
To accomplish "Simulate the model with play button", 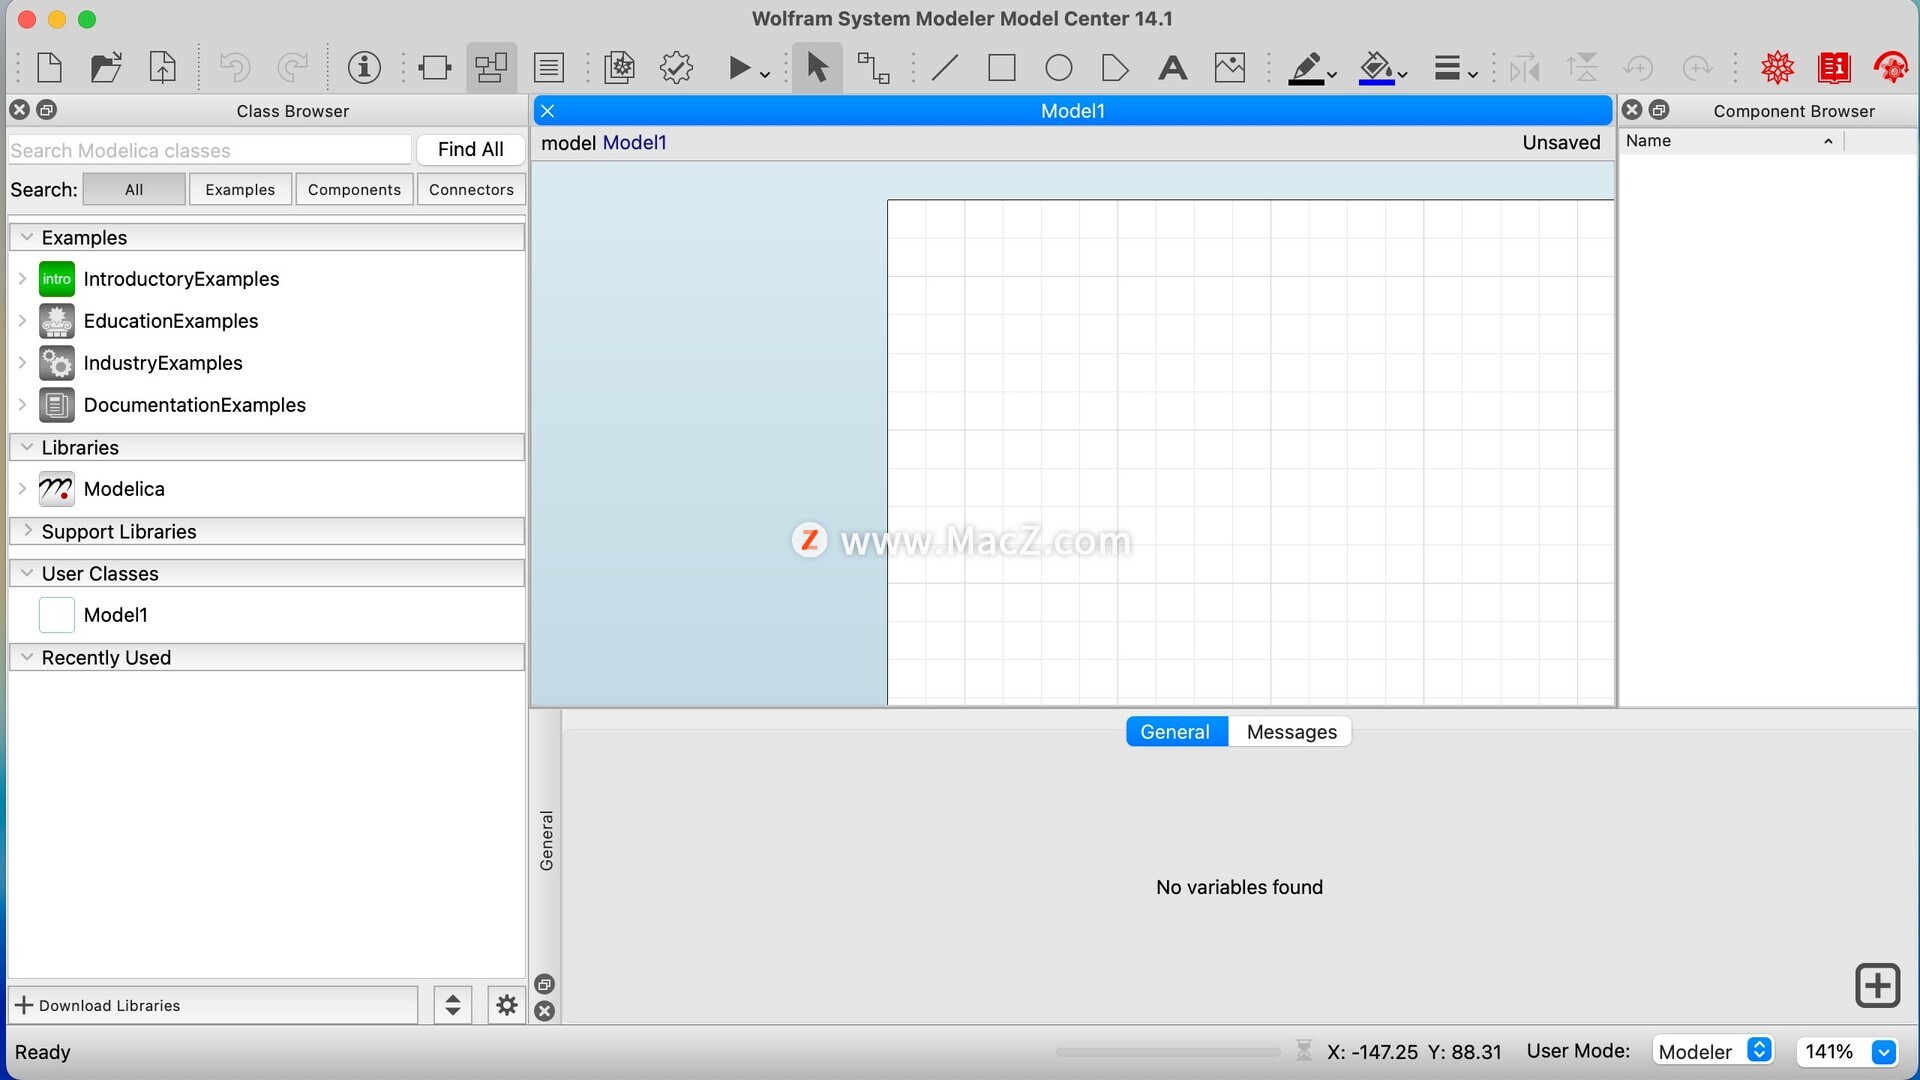I will 739,68.
